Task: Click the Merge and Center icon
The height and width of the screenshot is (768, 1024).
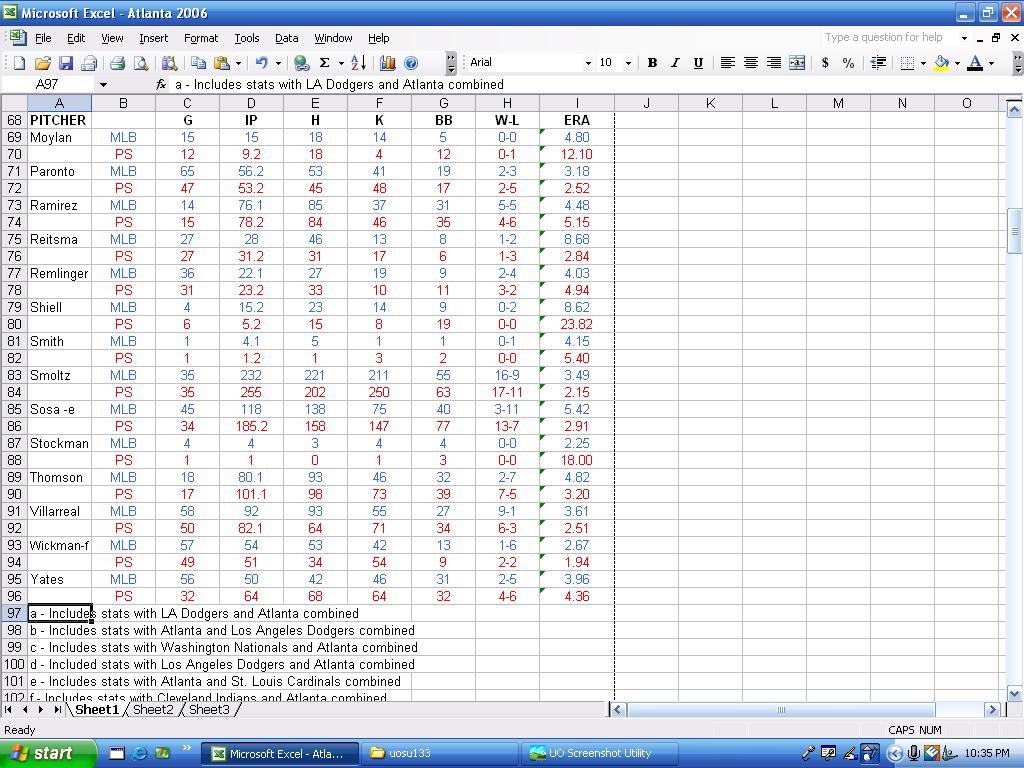Action: point(797,63)
